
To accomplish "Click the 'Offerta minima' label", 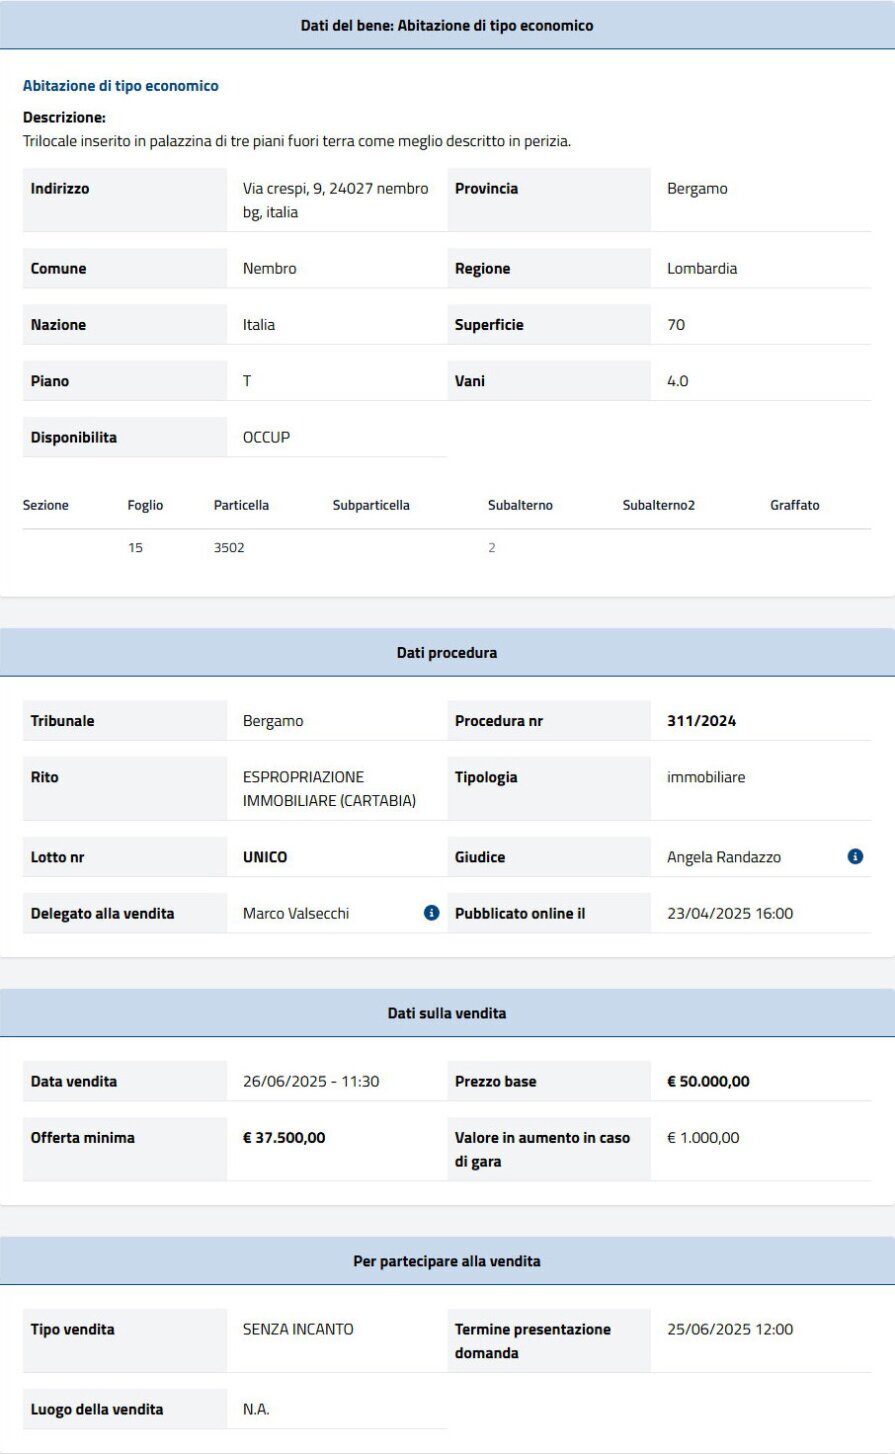I will tap(83, 1137).
